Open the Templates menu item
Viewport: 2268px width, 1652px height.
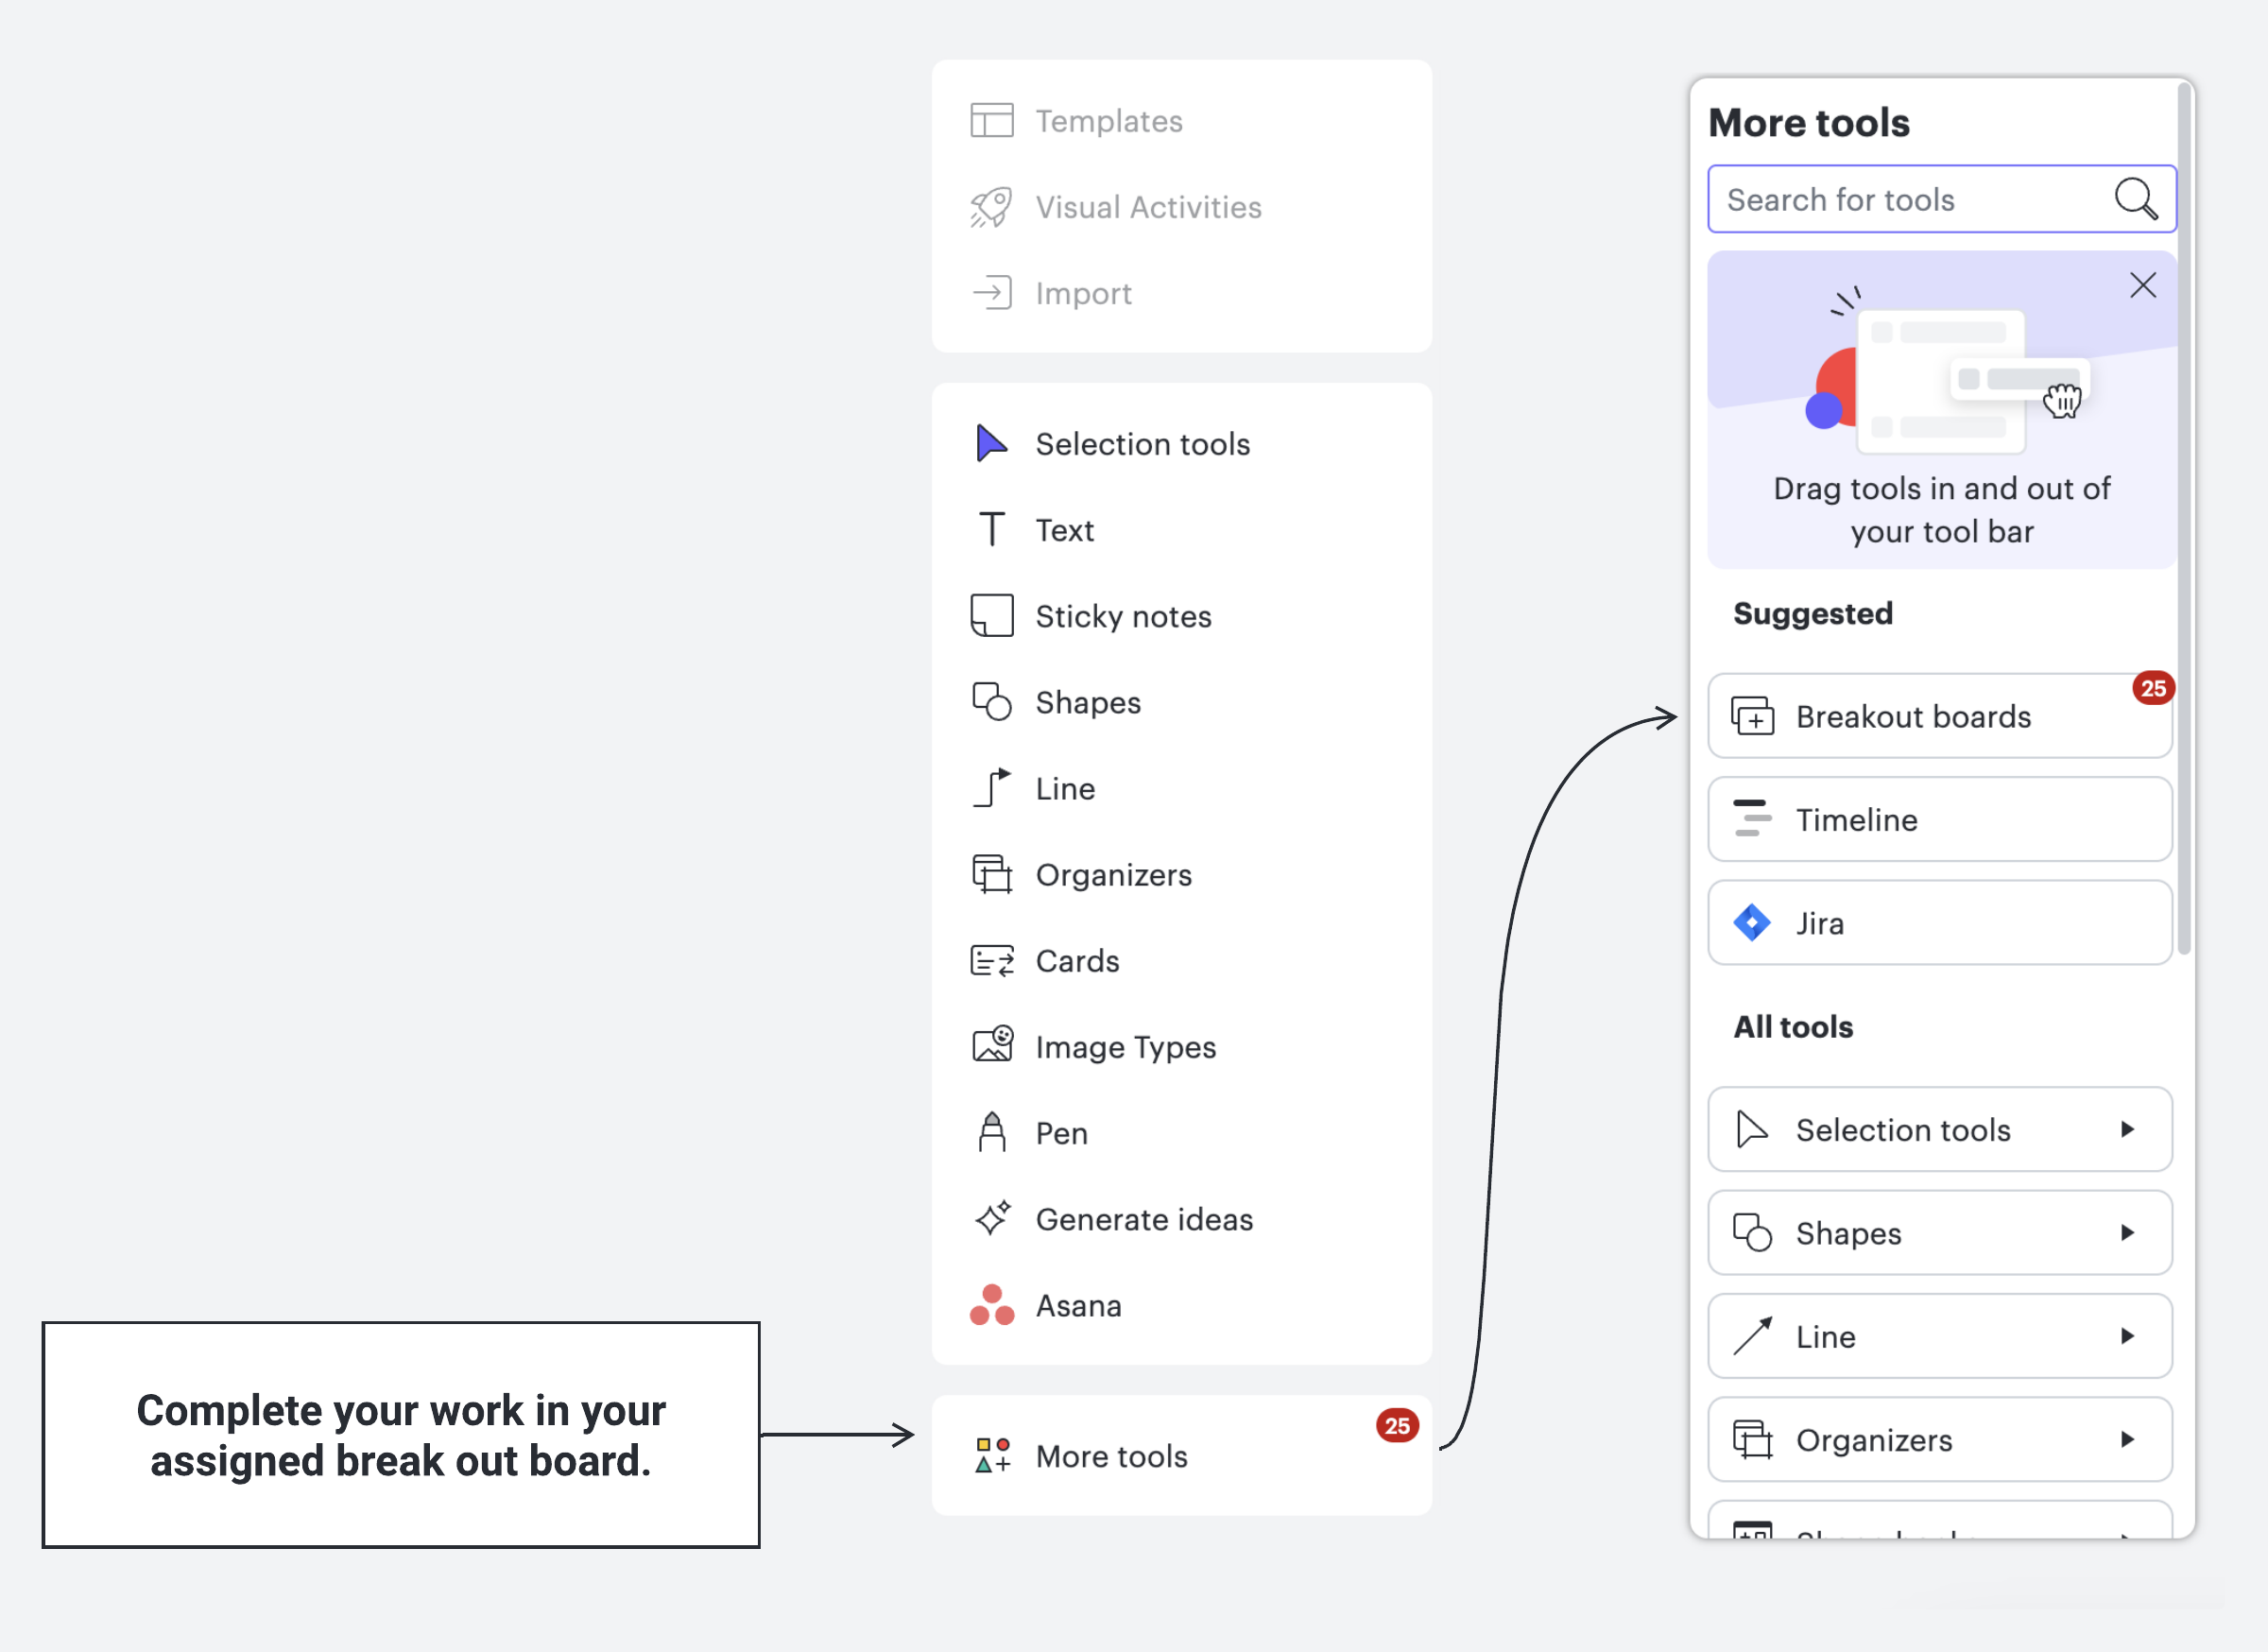1108,121
